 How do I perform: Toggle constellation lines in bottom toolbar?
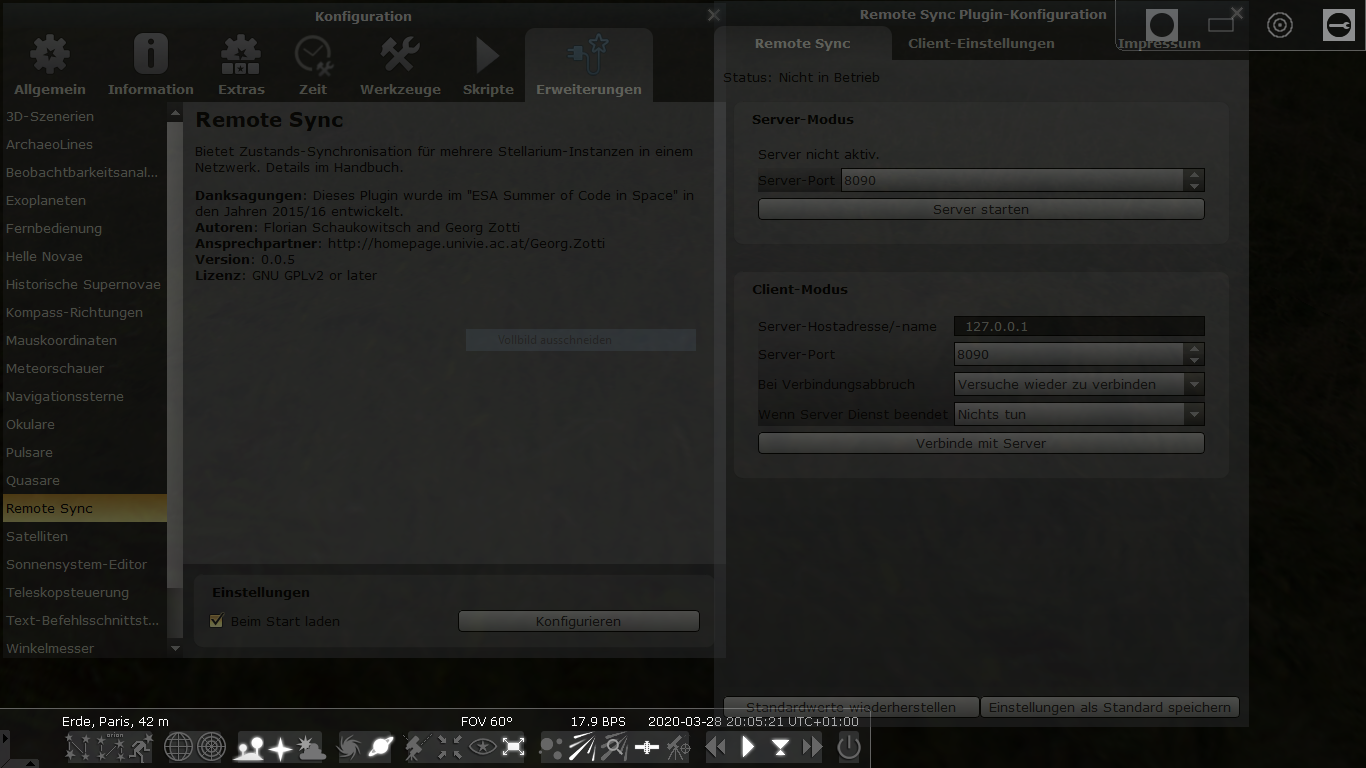click(x=79, y=747)
